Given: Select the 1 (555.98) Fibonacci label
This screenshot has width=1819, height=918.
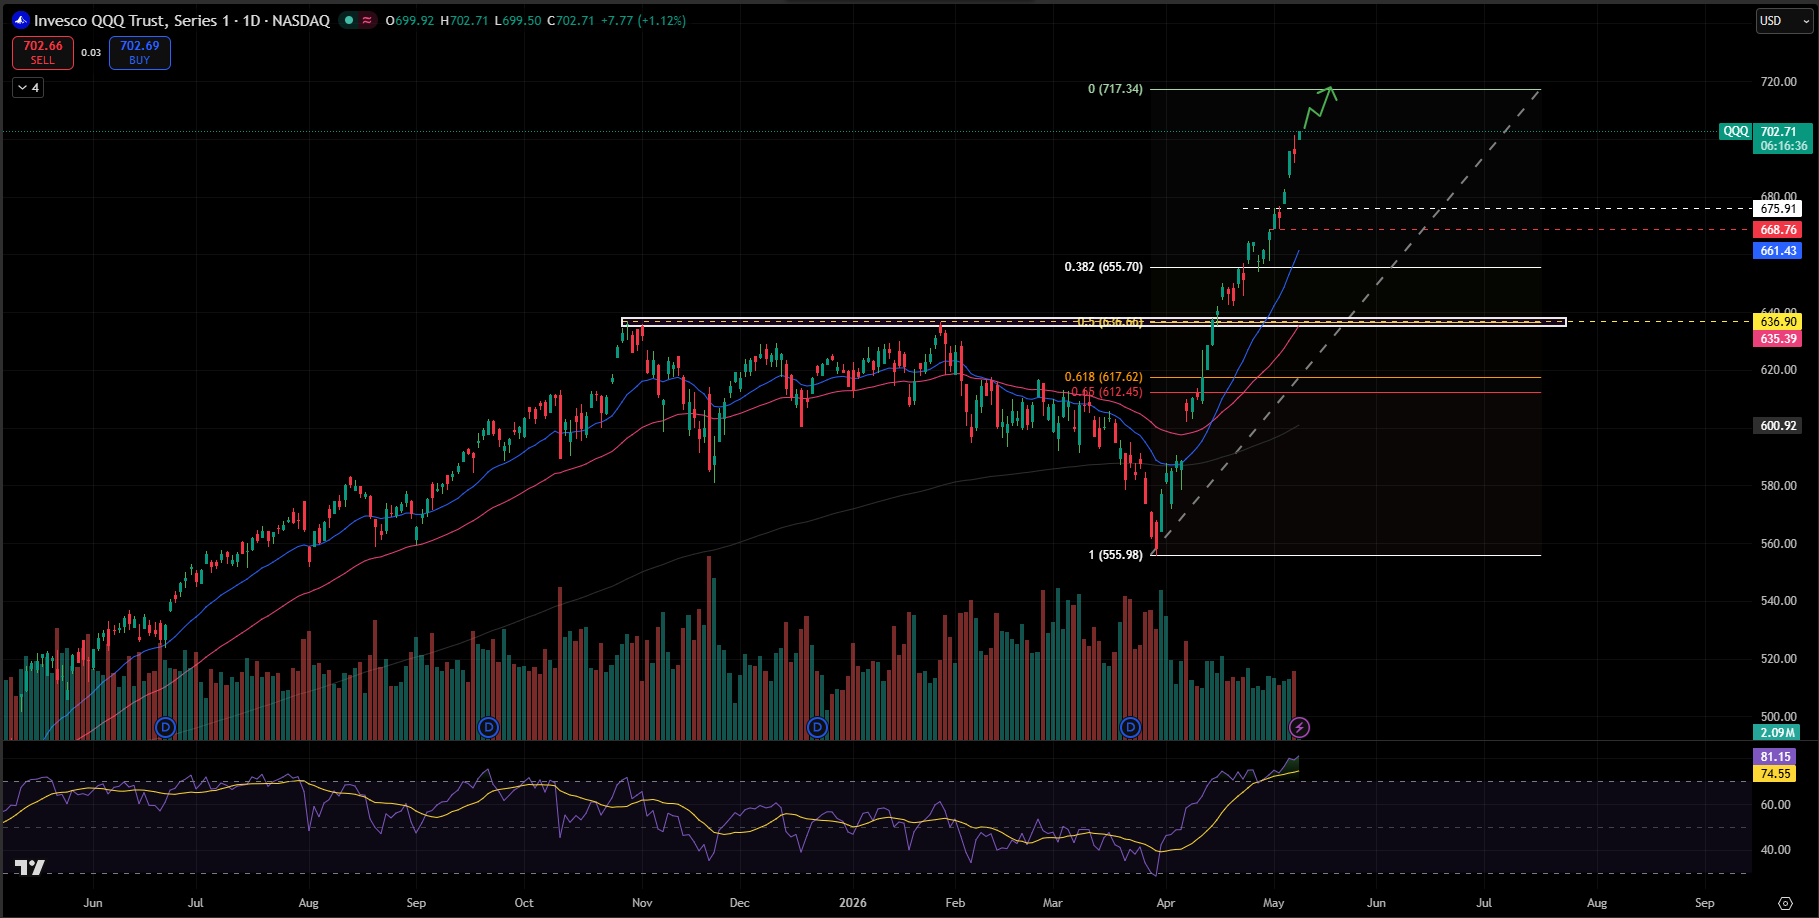Looking at the screenshot, I should click(1115, 555).
